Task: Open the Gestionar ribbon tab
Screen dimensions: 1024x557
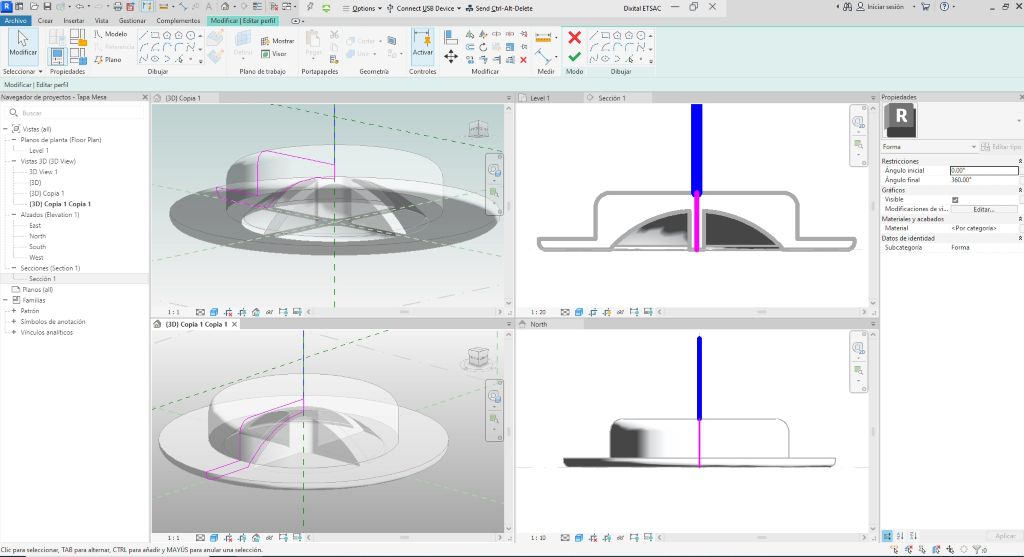Action: point(132,21)
